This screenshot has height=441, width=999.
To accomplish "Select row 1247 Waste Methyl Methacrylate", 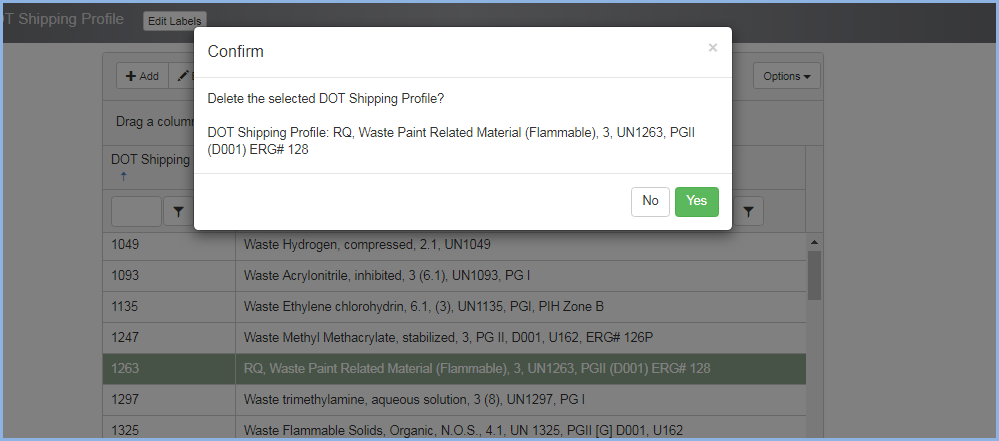I will pos(454,338).
